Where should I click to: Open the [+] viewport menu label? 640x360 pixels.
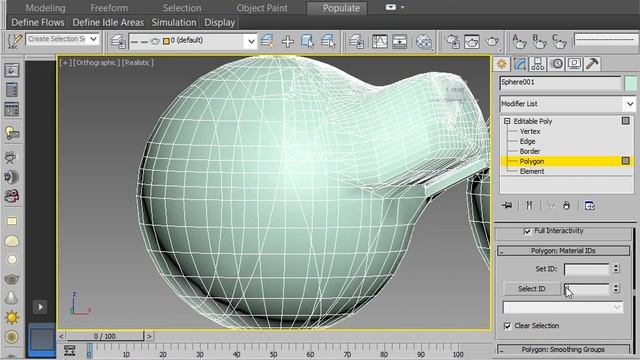[x=65, y=62]
